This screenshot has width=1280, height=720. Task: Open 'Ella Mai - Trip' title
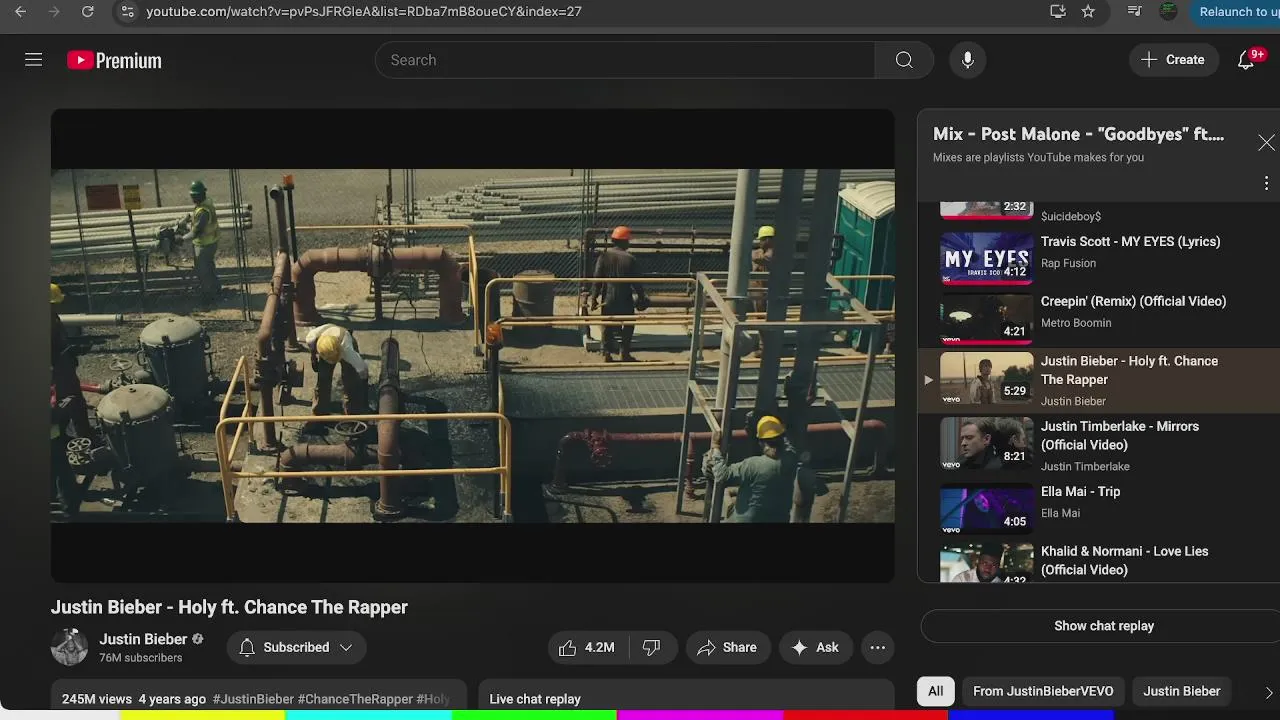(x=1080, y=492)
